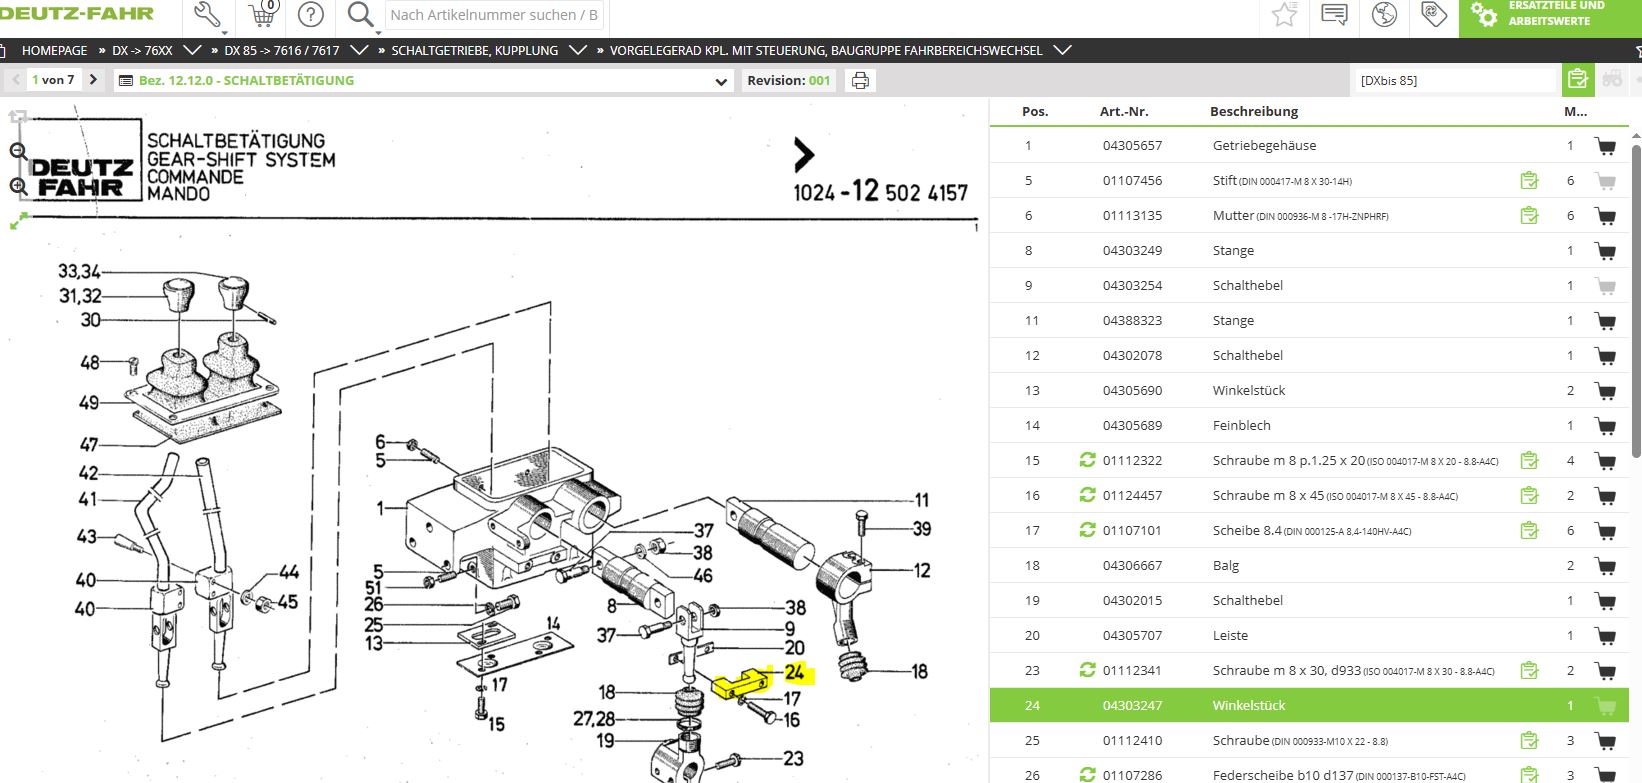Zoom out of the parts diagram

point(18,152)
